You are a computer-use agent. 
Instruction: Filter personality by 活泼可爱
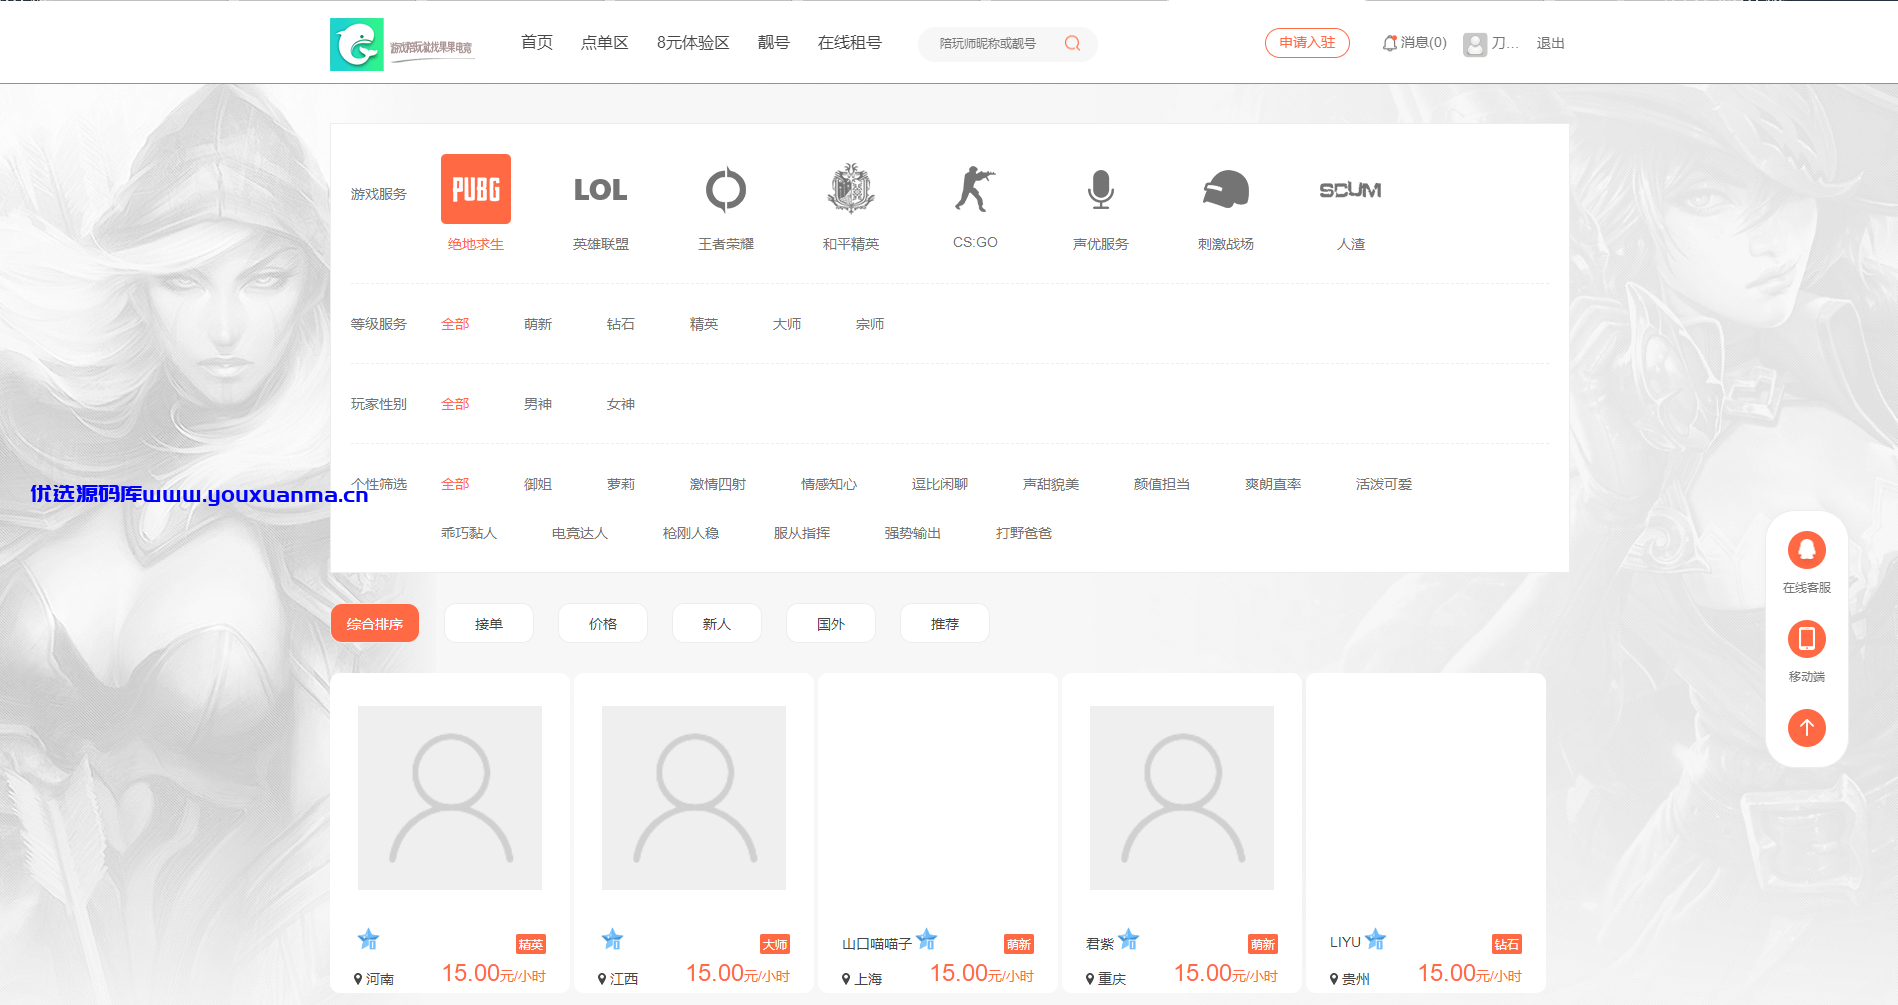tap(1384, 484)
